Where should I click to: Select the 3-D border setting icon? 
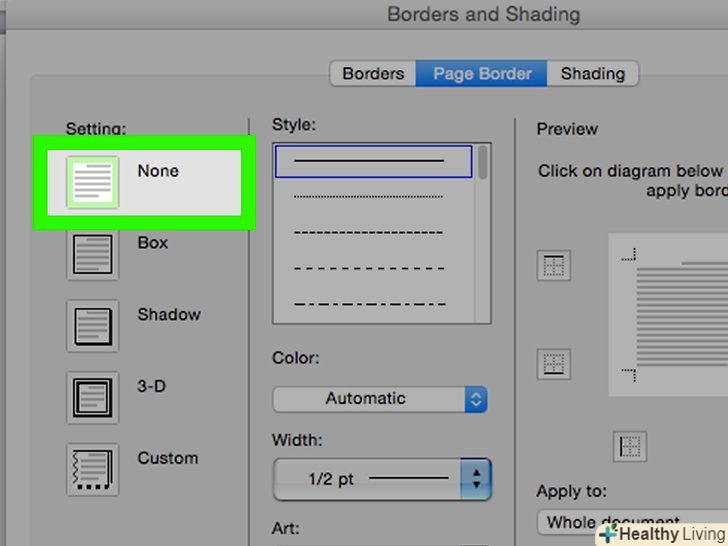[x=92, y=398]
